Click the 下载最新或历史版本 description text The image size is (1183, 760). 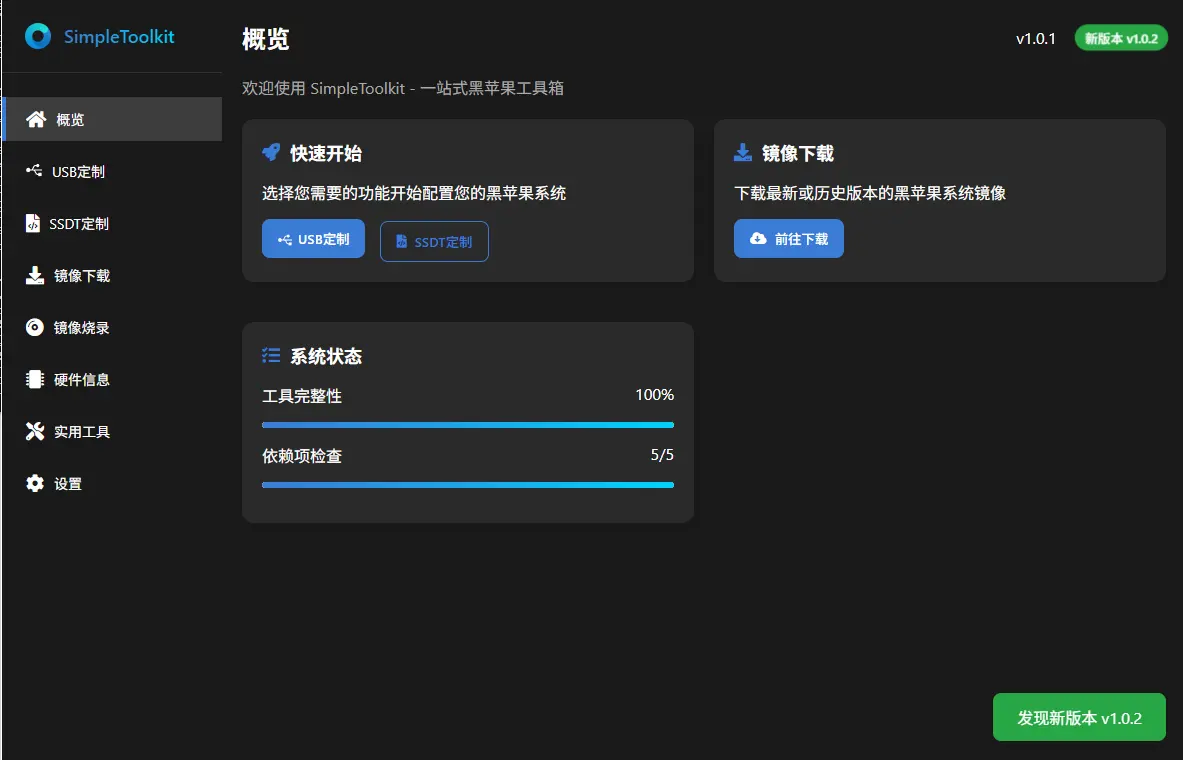point(870,192)
